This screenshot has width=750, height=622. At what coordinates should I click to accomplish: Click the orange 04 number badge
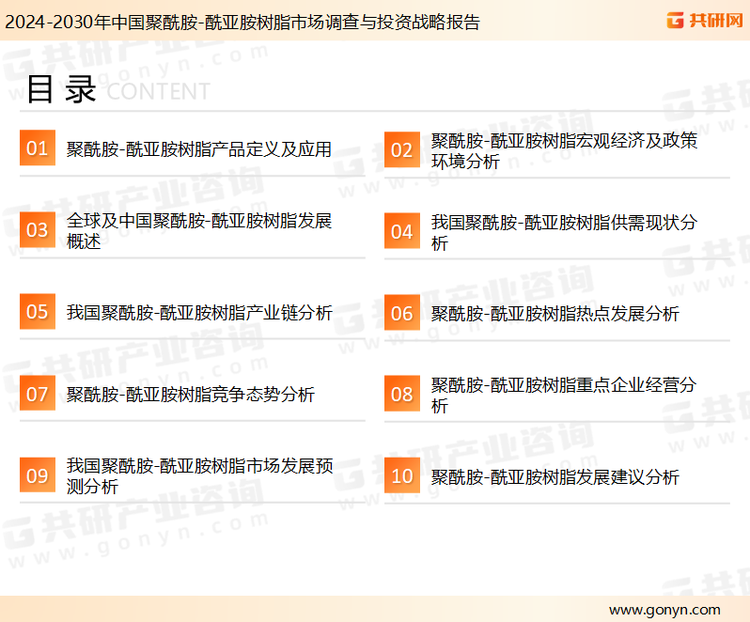tap(402, 231)
